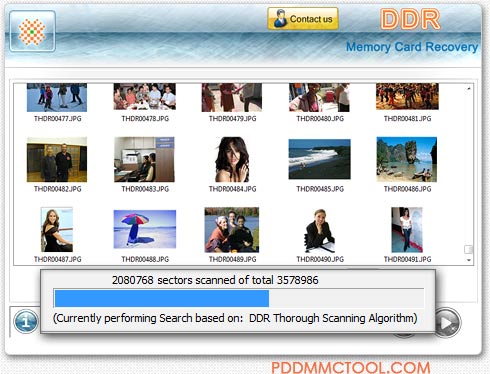Click the blue info icon

[x=26, y=321]
